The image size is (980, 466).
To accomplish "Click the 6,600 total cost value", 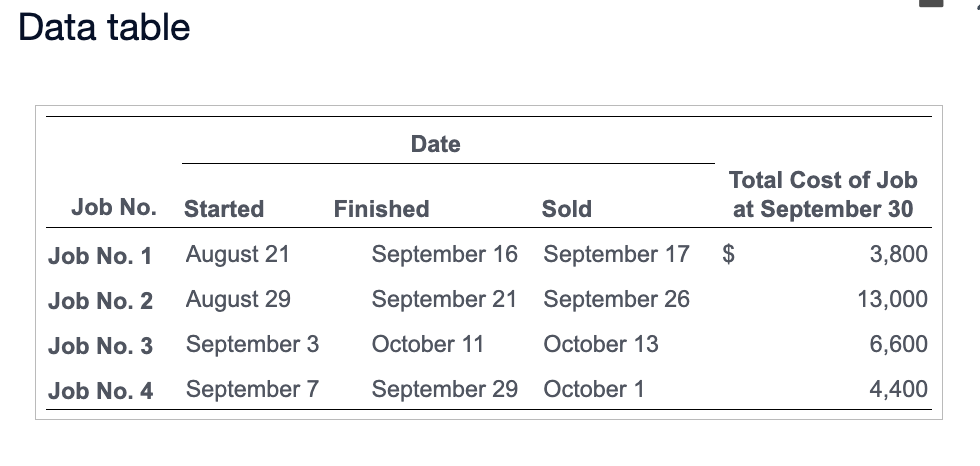I will [x=899, y=344].
